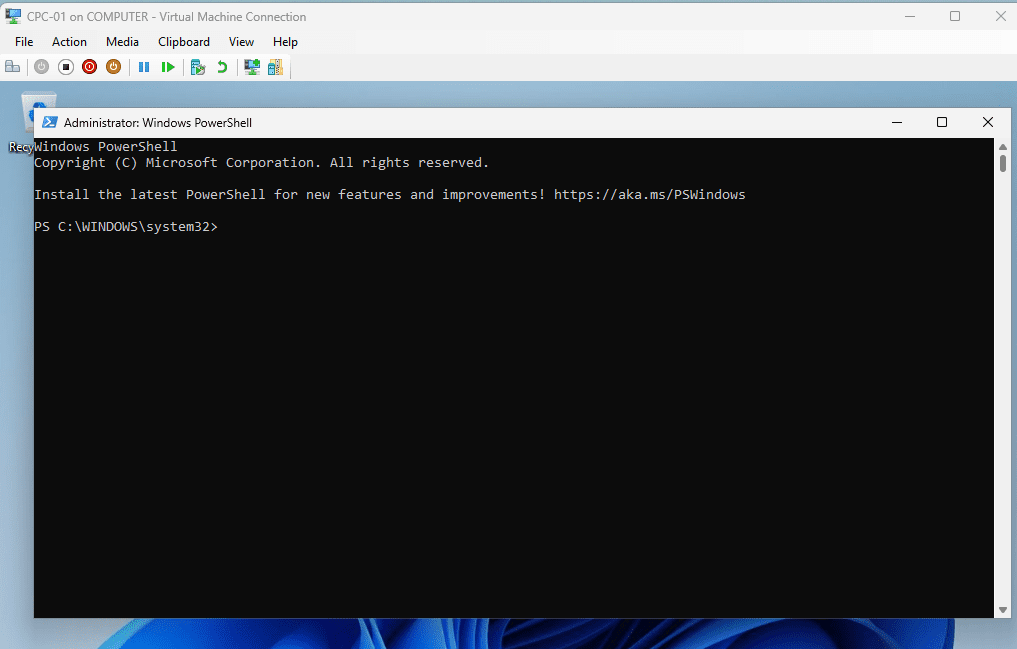1017x649 pixels.
Task: Save the virtual machine state
Action: coord(113,66)
